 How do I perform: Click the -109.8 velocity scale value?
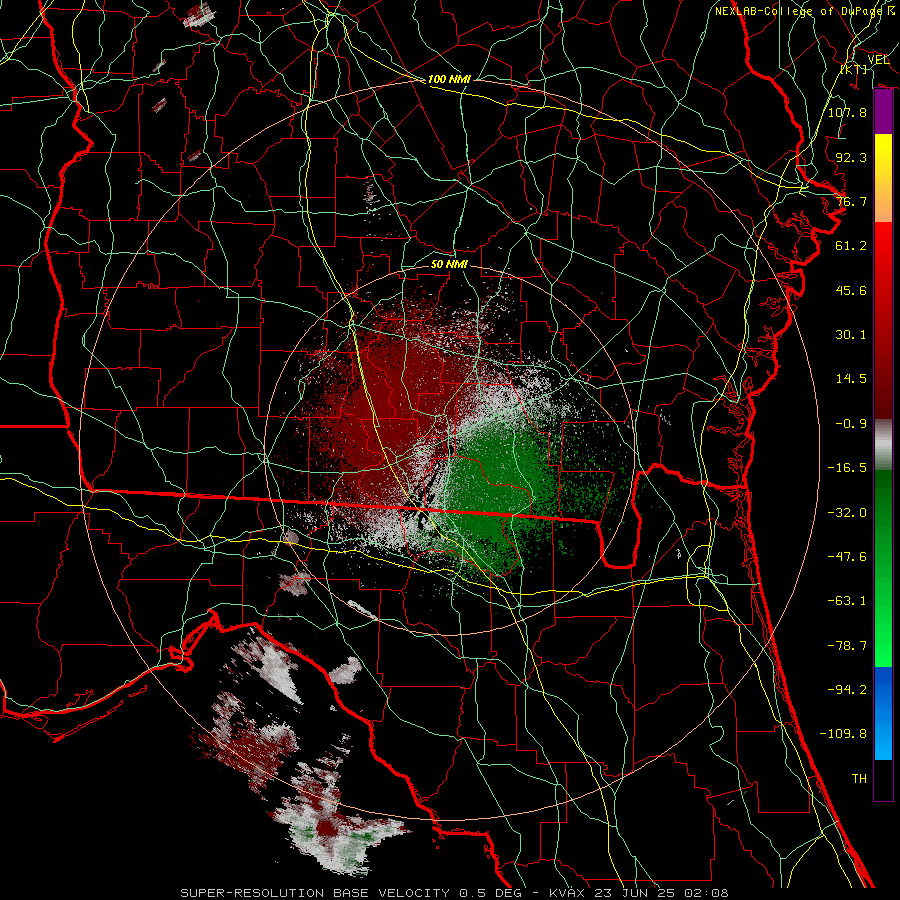[x=843, y=734]
